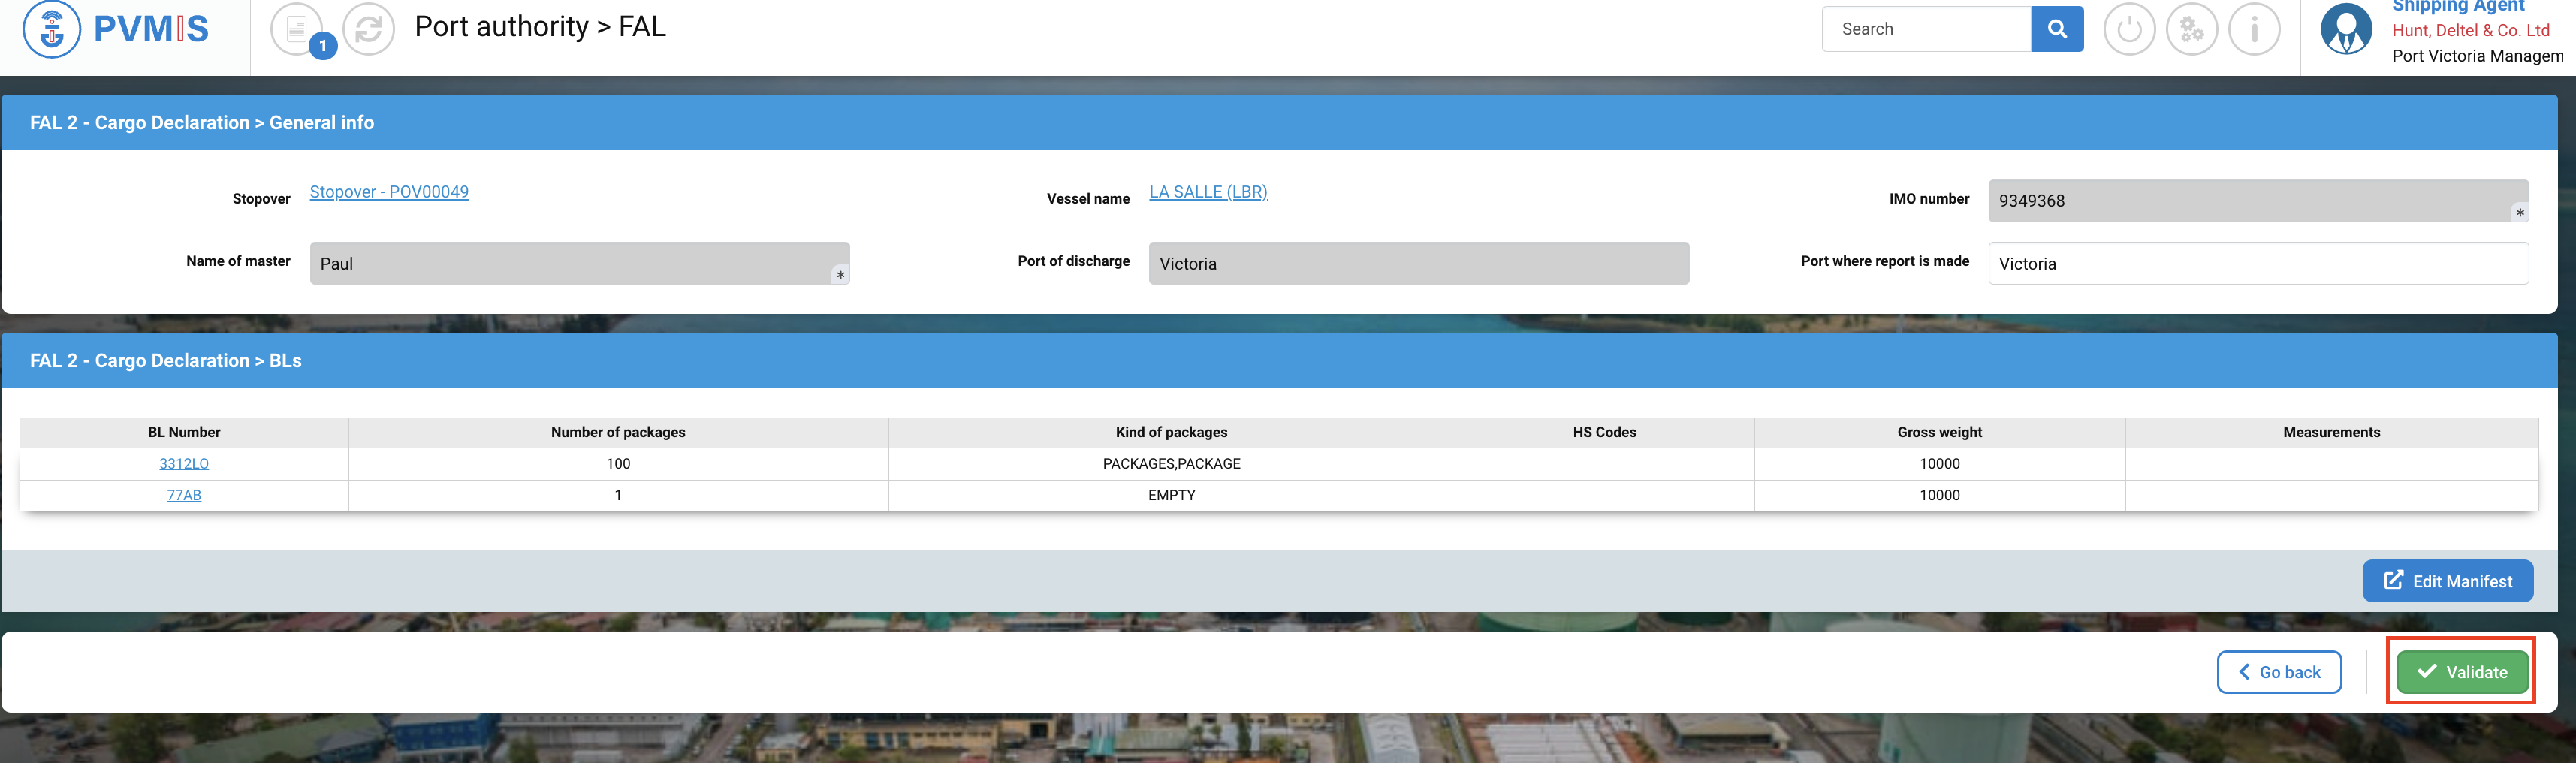The height and width of the screenshot is (763, 2576).
Task: Open the Shipping Agent user avatar
Action: [x=2345, y=29]
